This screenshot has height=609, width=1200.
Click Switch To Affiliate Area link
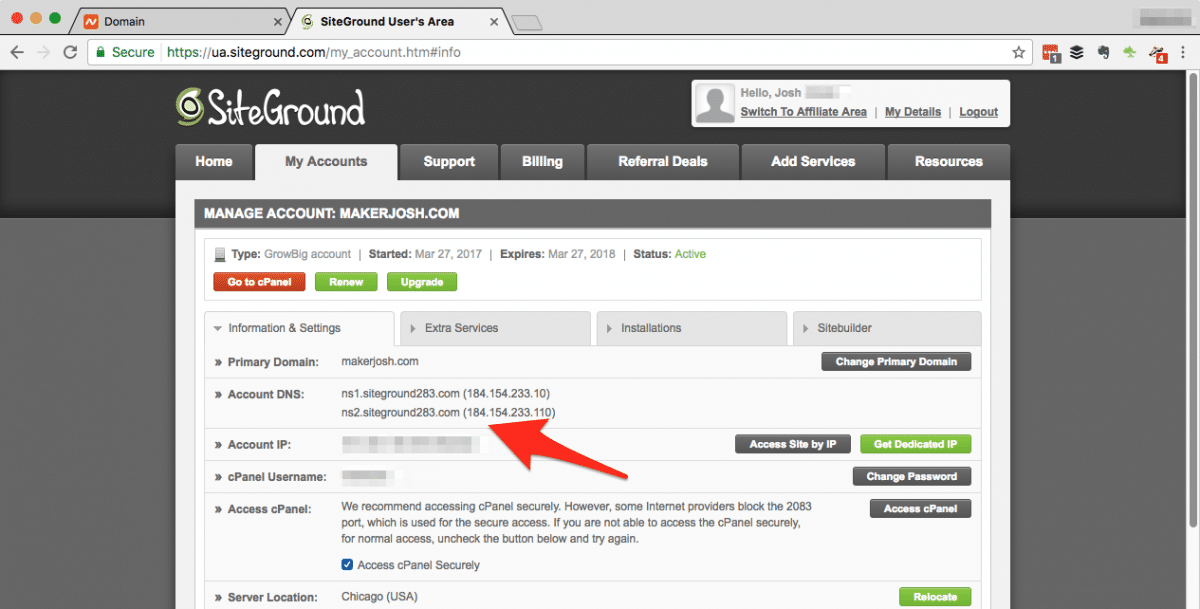(x=803, y=112)
